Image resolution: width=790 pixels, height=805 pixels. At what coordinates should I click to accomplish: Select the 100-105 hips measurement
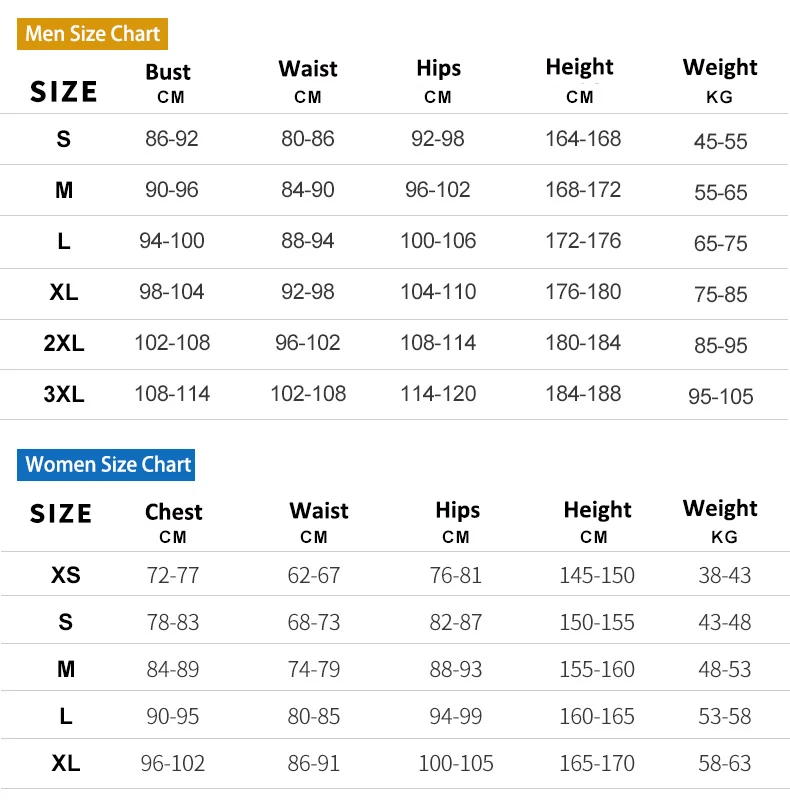point(456,764)
